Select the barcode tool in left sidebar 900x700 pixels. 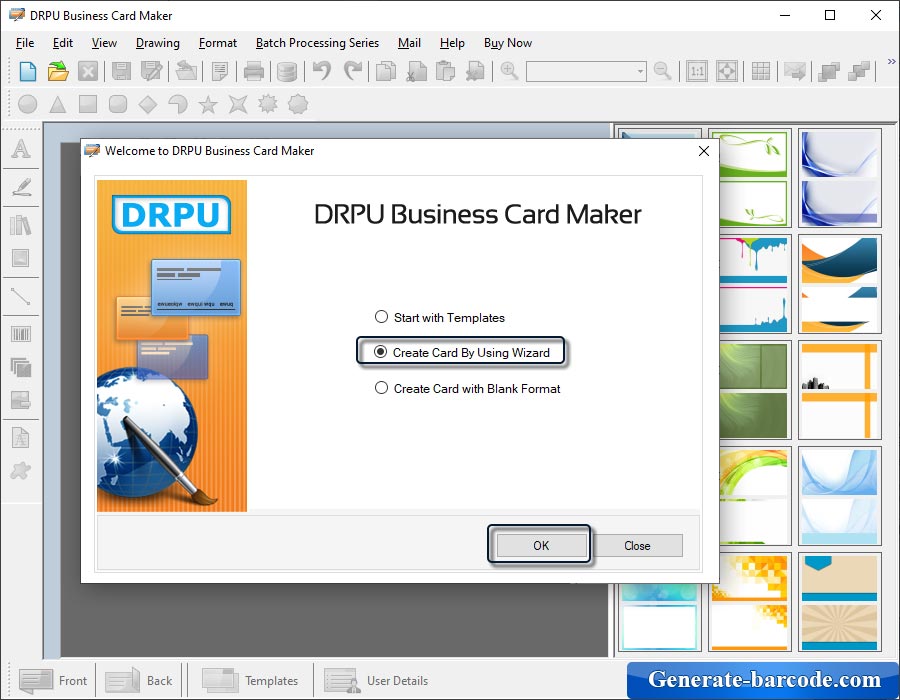pyautogui.click(x=21, y=334)
